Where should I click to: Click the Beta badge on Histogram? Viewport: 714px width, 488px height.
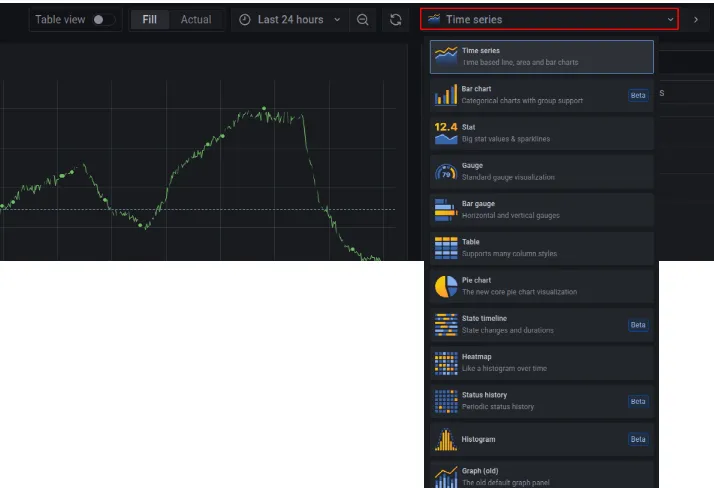point(638,439)
